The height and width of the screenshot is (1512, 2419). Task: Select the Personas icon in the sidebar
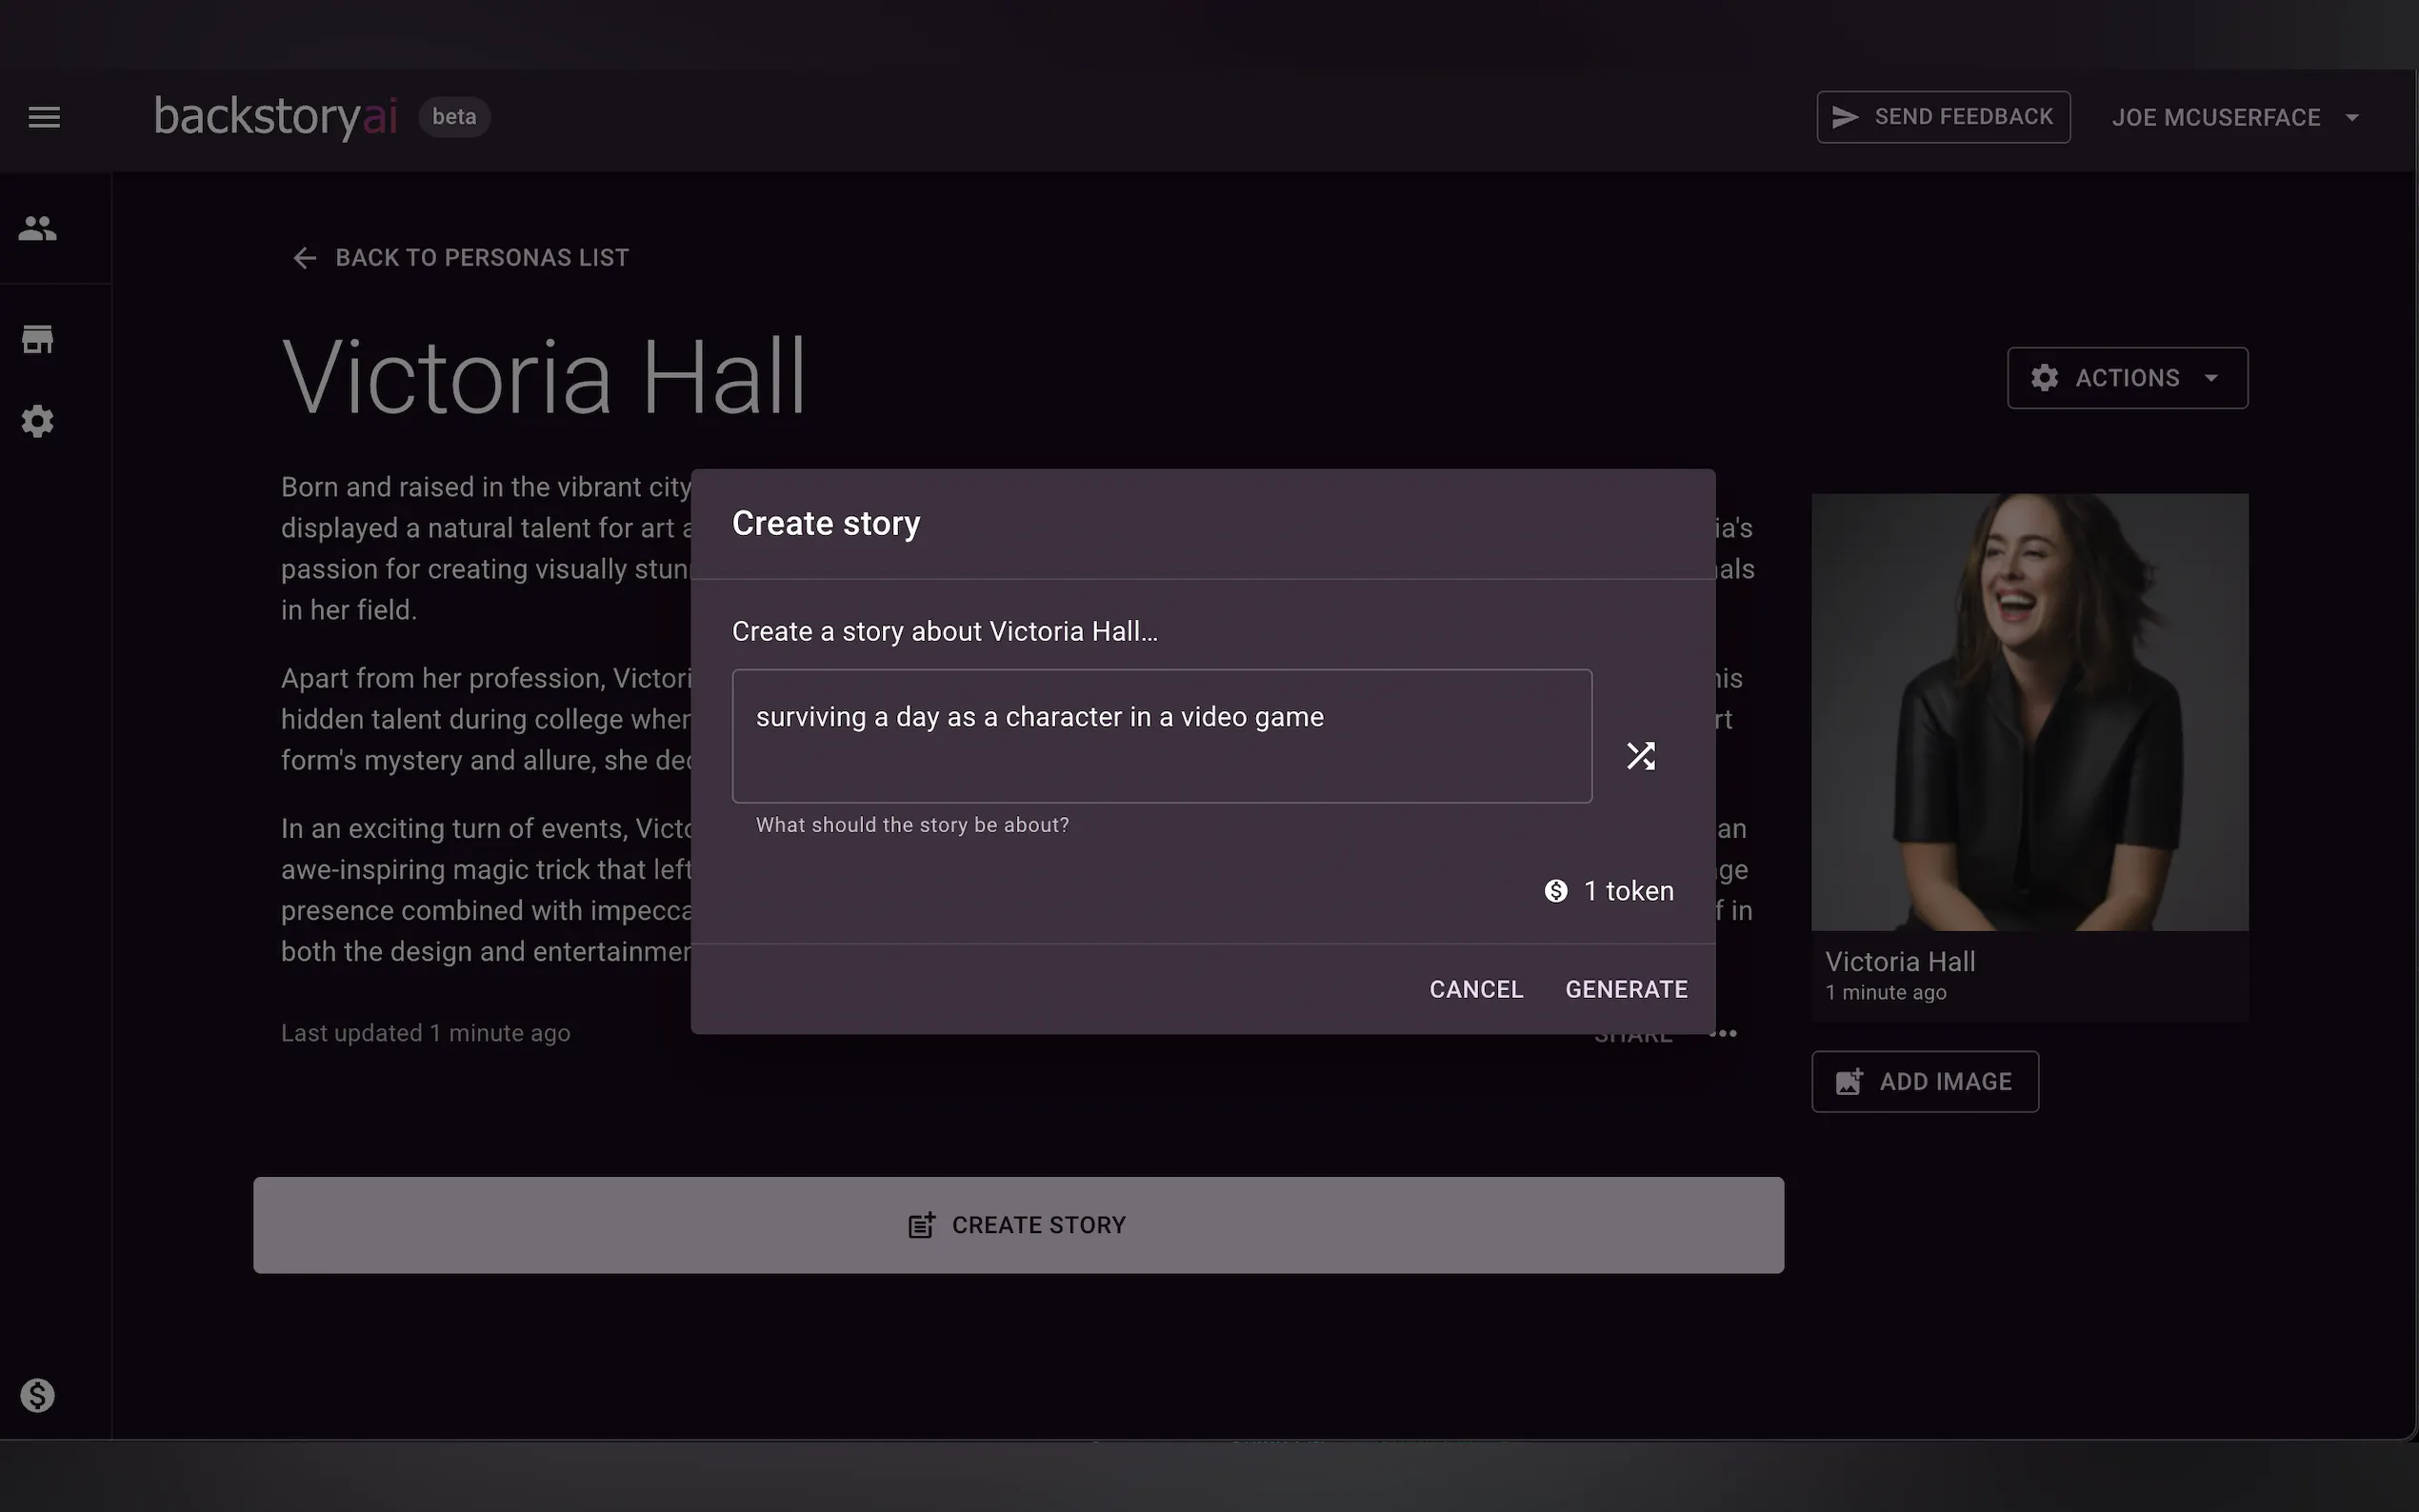point(37,227)
